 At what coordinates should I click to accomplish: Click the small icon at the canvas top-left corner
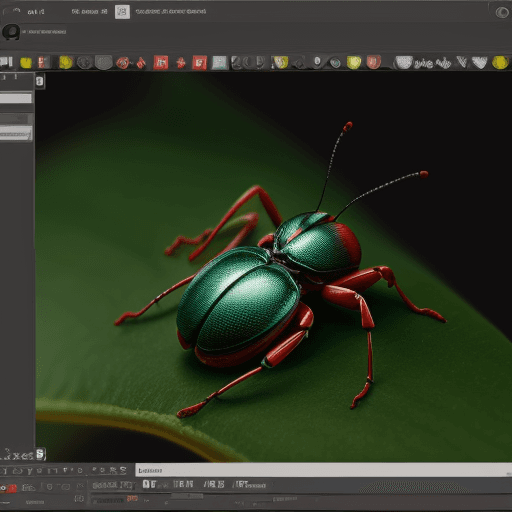click(40, 82)
